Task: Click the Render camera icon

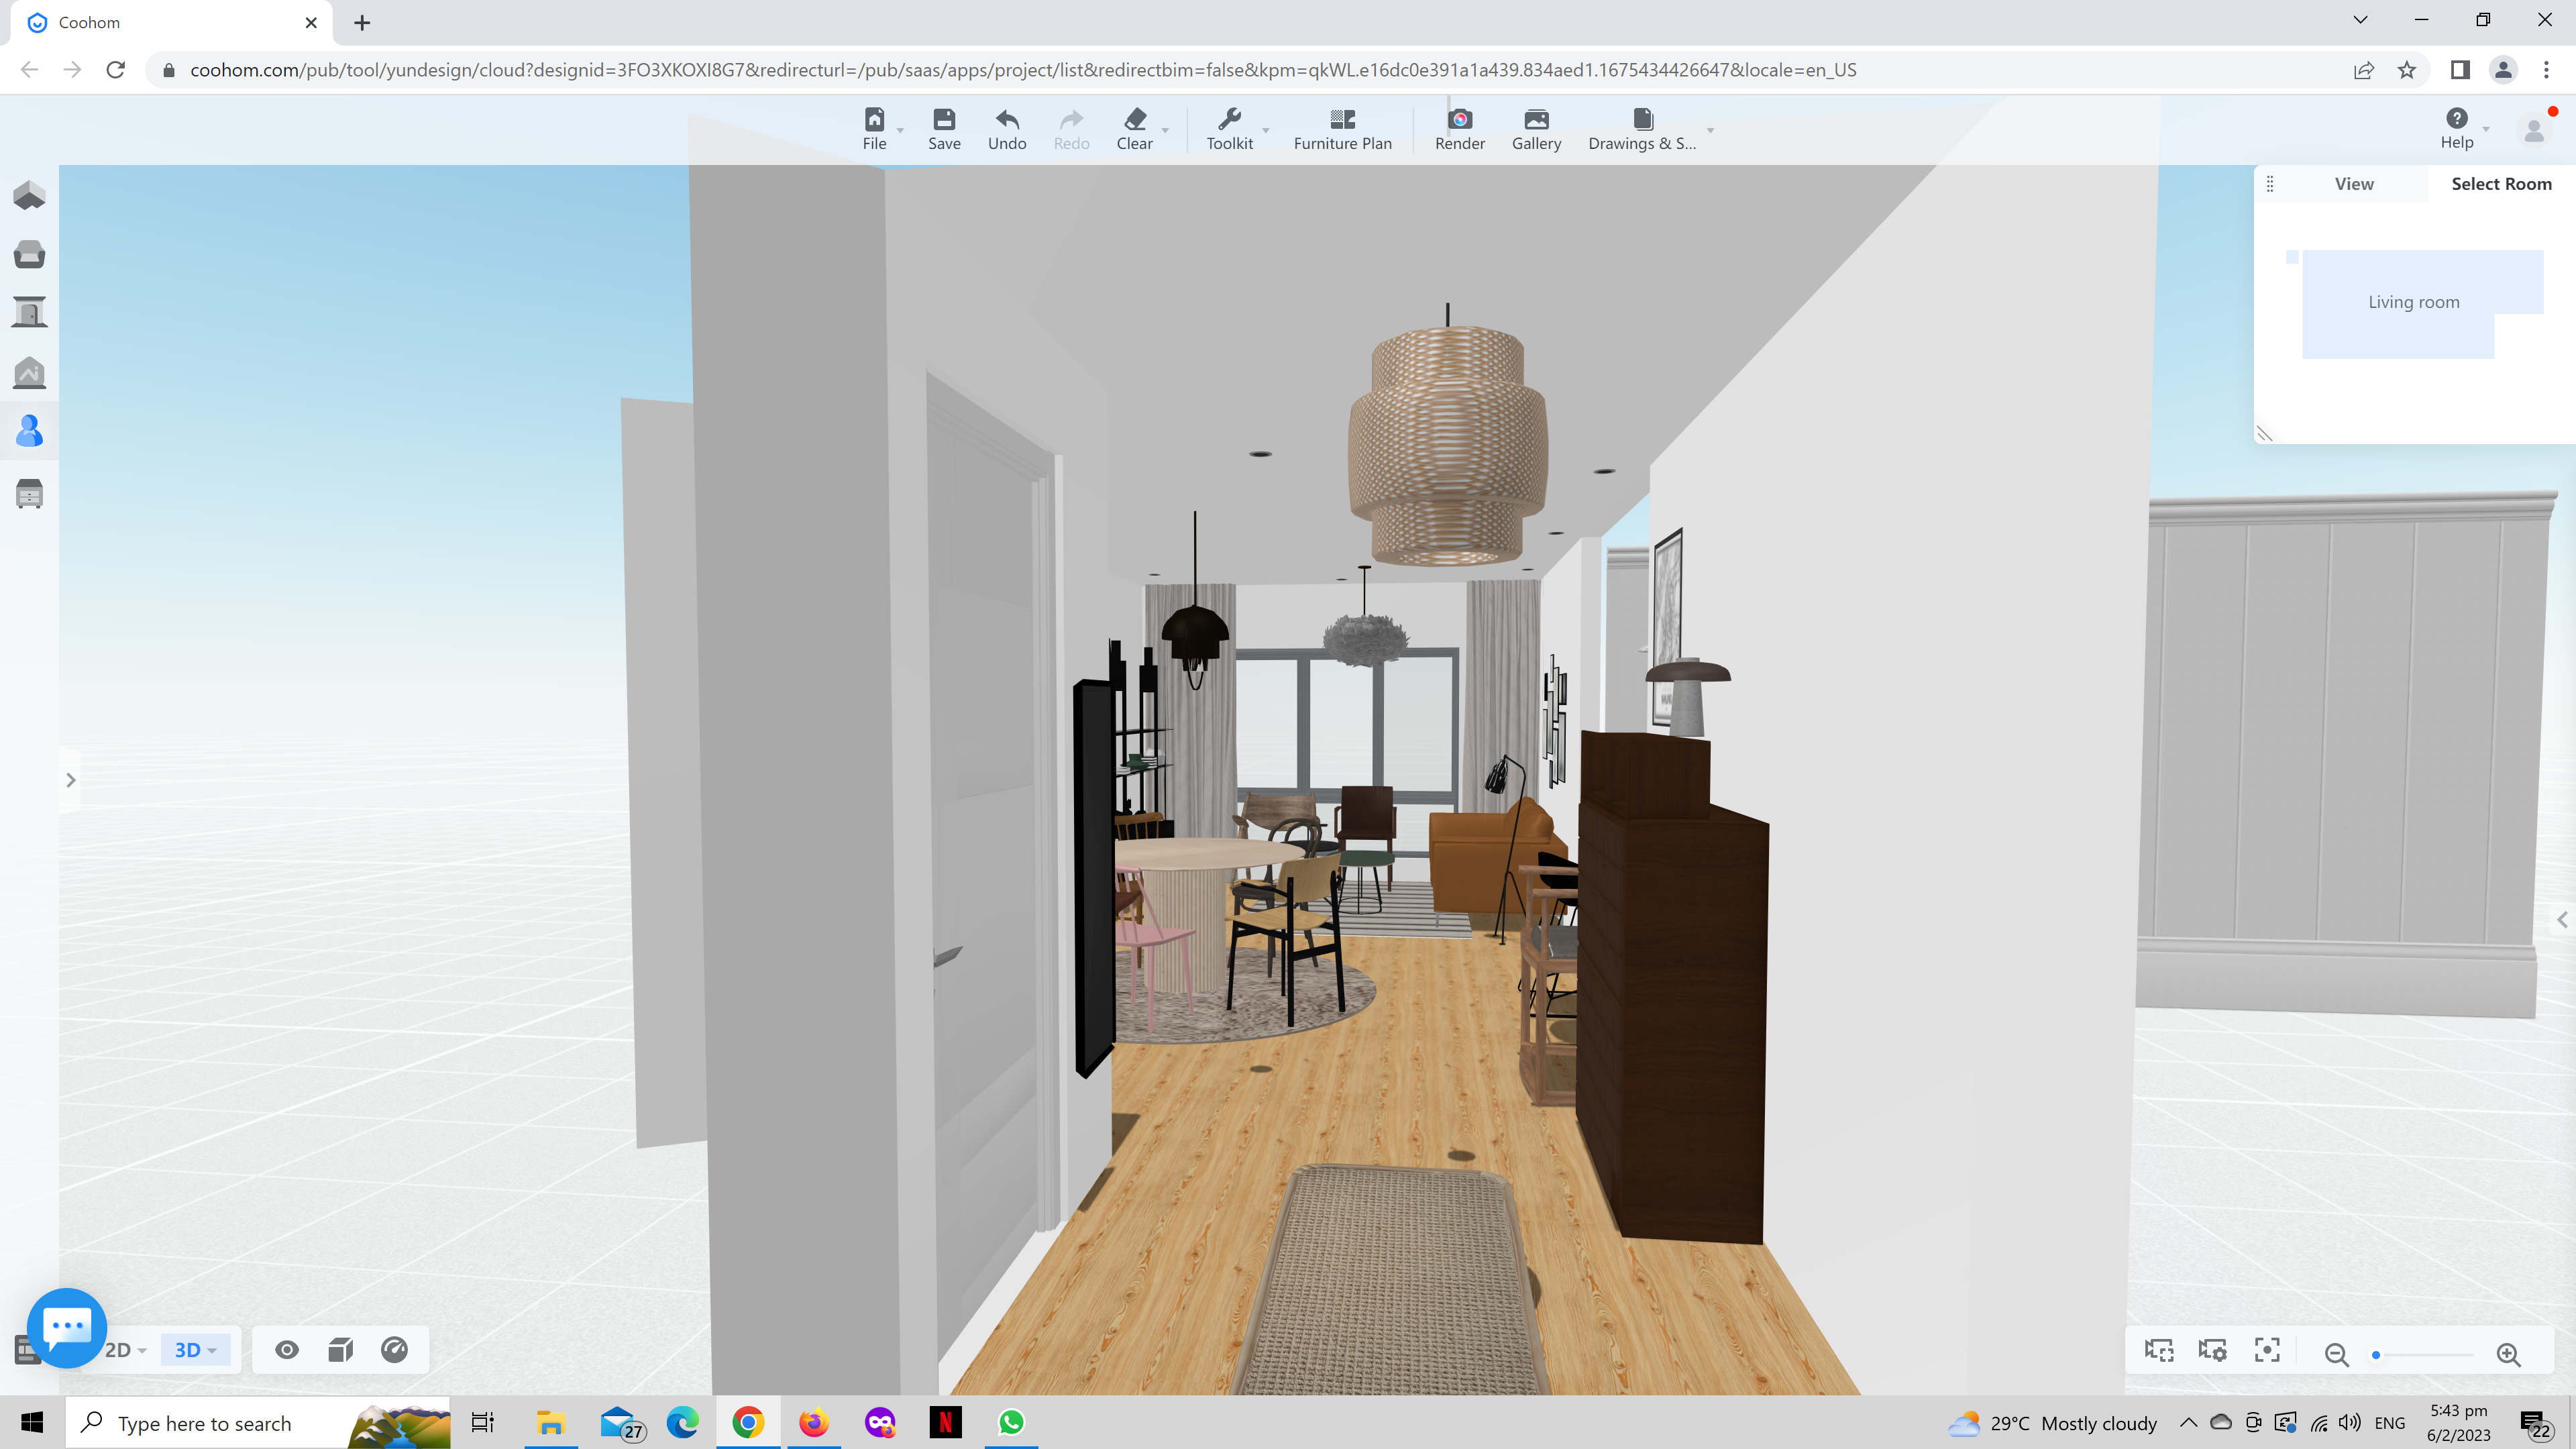Action: tap(1459, 120)
